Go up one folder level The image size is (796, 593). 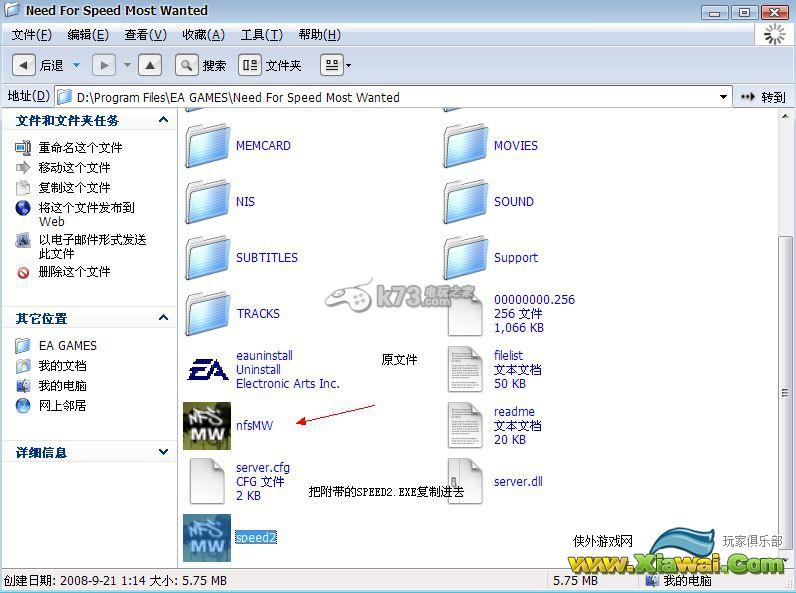click(150, 65)
